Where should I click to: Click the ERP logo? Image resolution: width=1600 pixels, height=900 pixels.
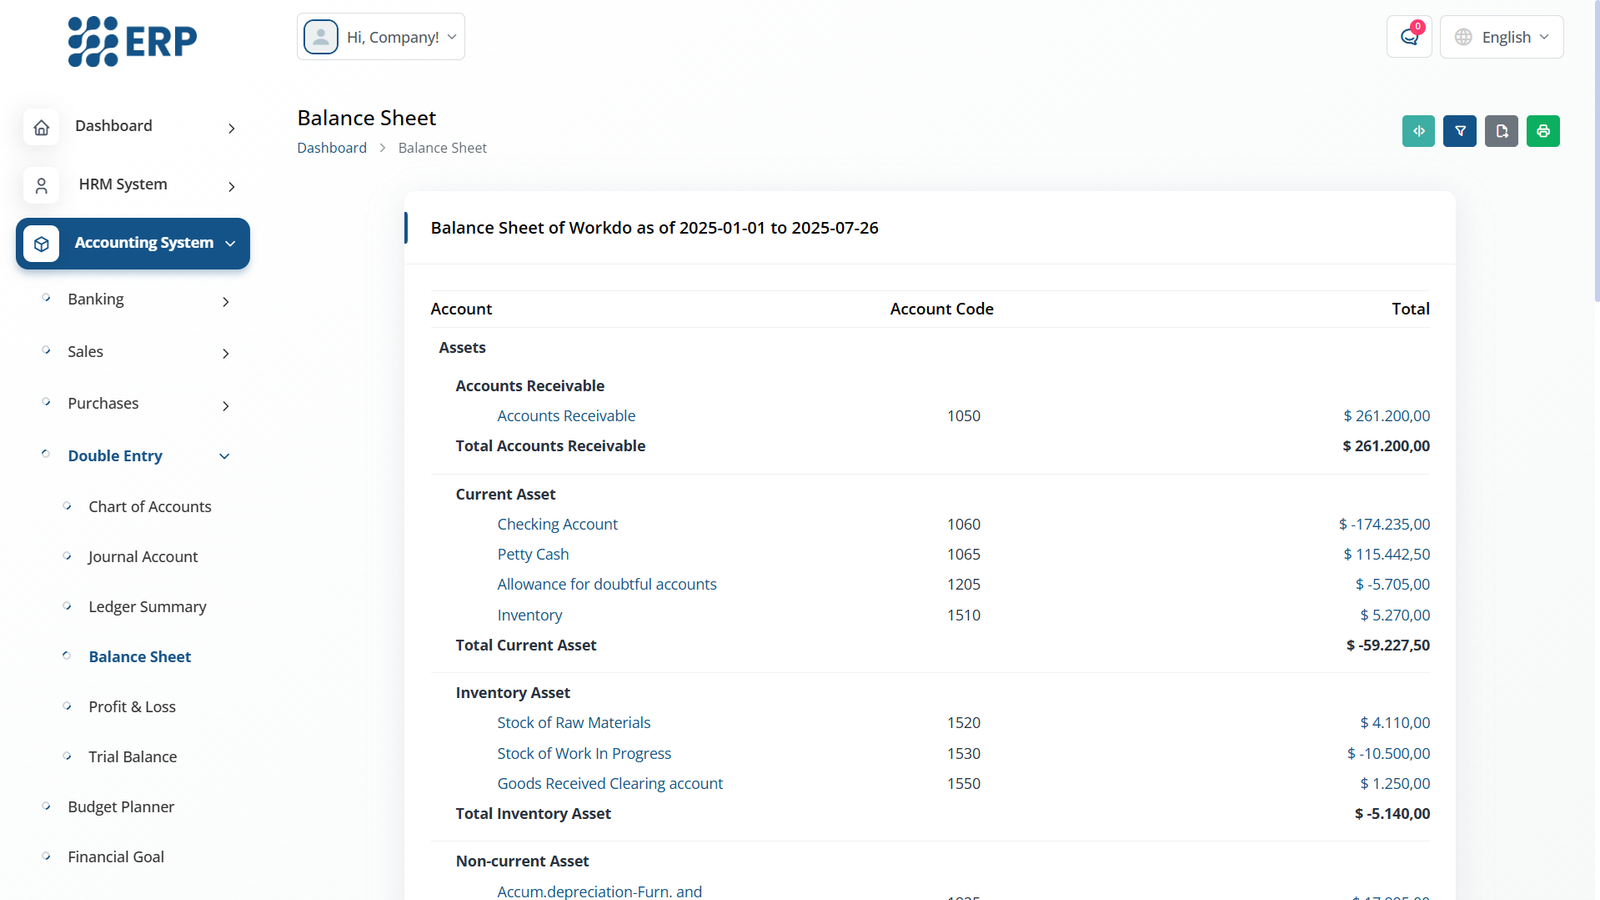tap(132, 41)
